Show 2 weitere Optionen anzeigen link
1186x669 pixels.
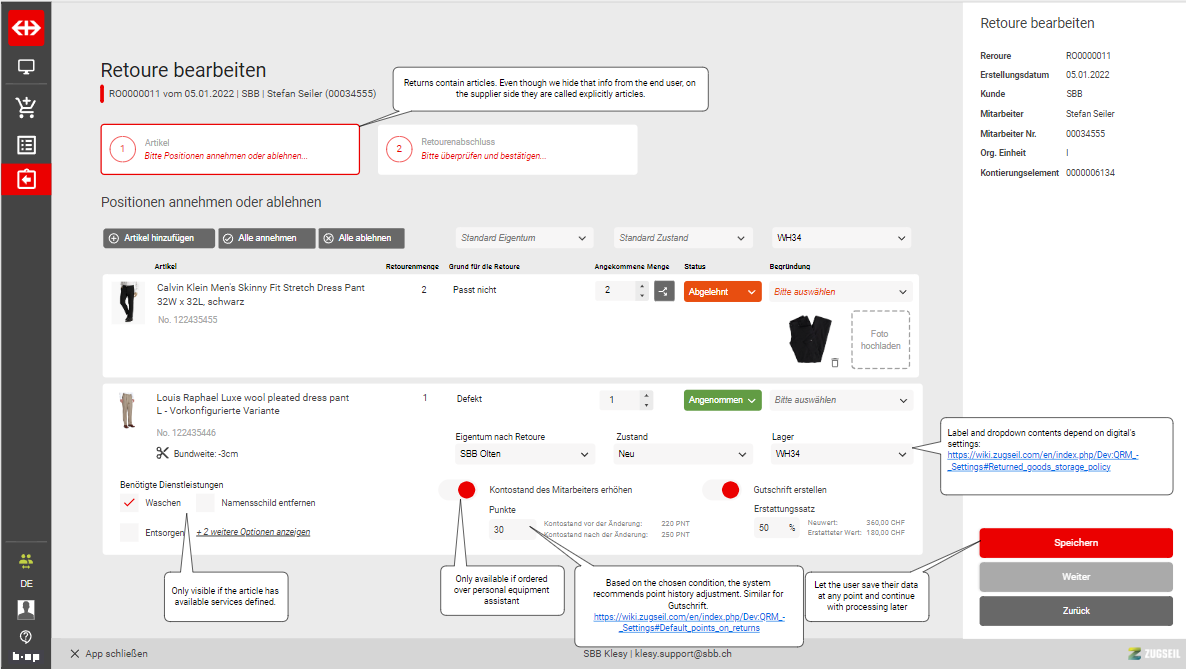point(253,532)
